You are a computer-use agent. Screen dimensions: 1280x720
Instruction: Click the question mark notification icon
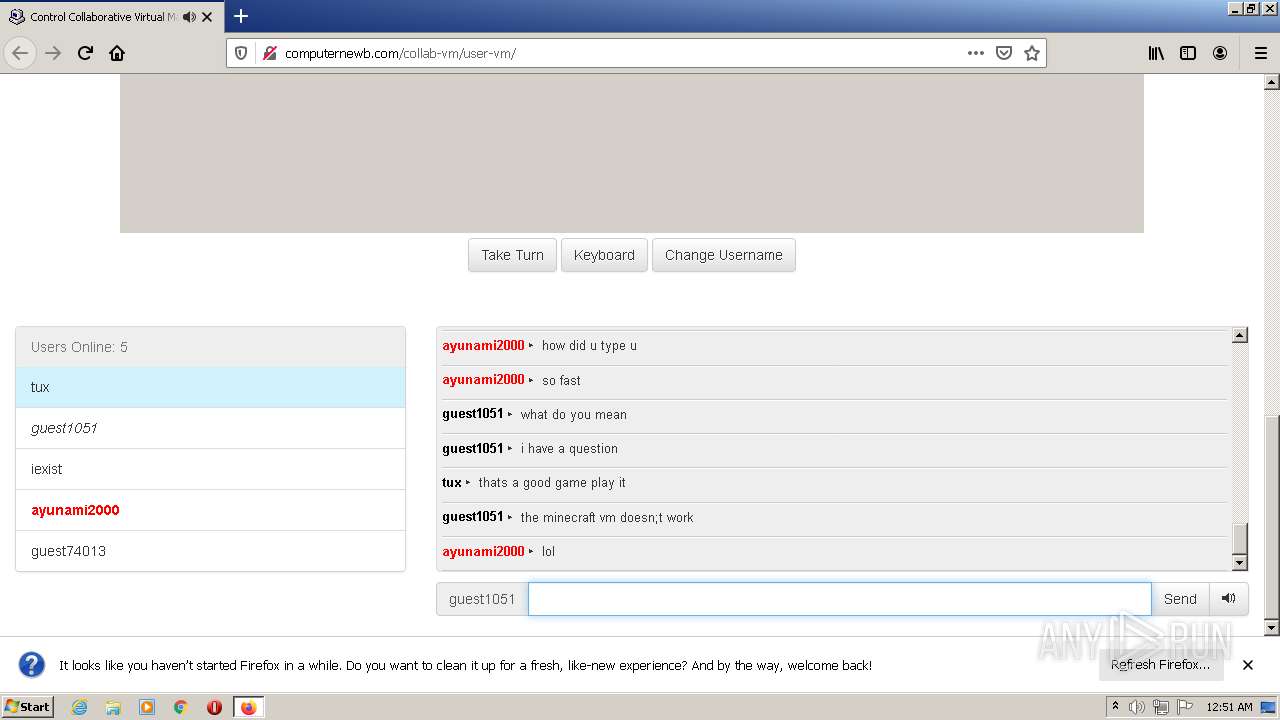pyautogui.click(x=32, y=665)
